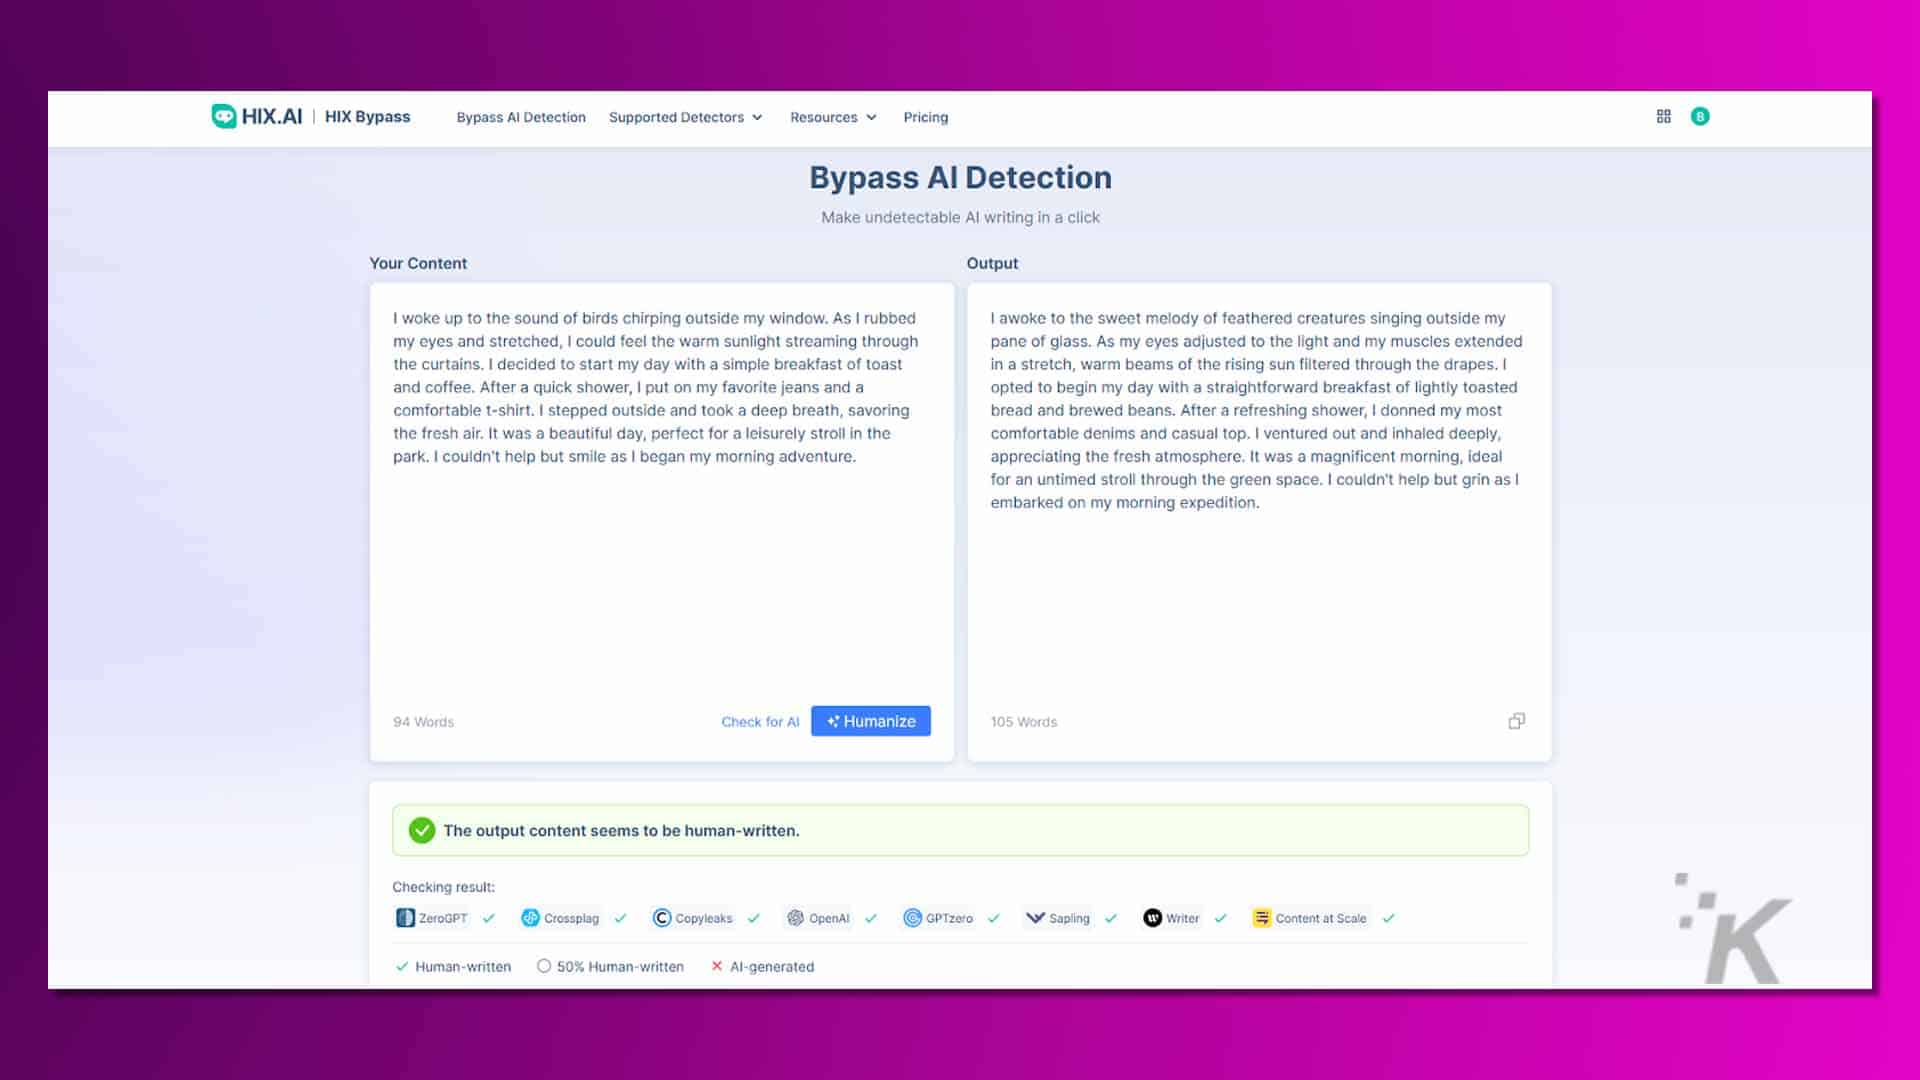
Task: Click the ZeroGPT detector icon
Action: pyautogui.click(x=405, y=918)
